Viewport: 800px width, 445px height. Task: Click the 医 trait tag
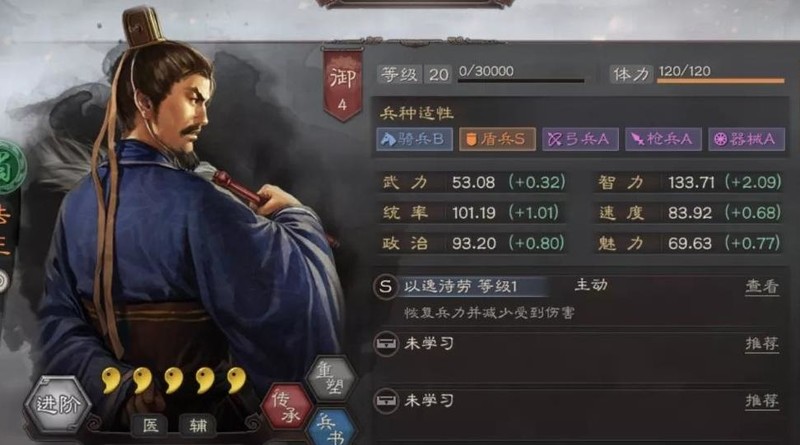pos(151,425)
